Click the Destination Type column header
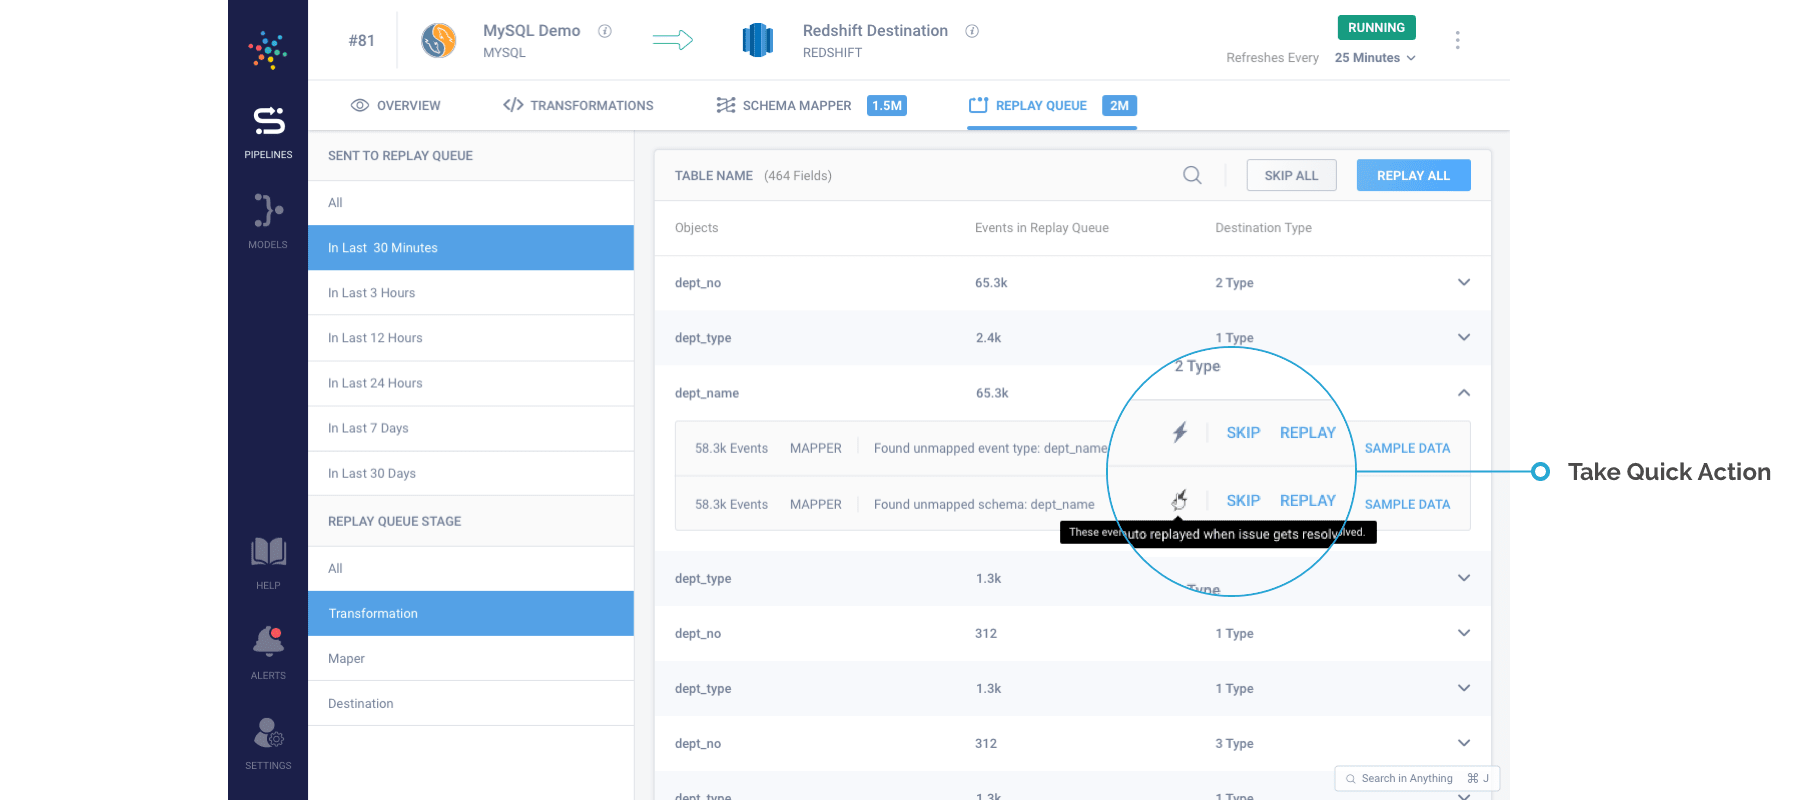Viewport: 1794px width, 800px height. (1263, 228)
